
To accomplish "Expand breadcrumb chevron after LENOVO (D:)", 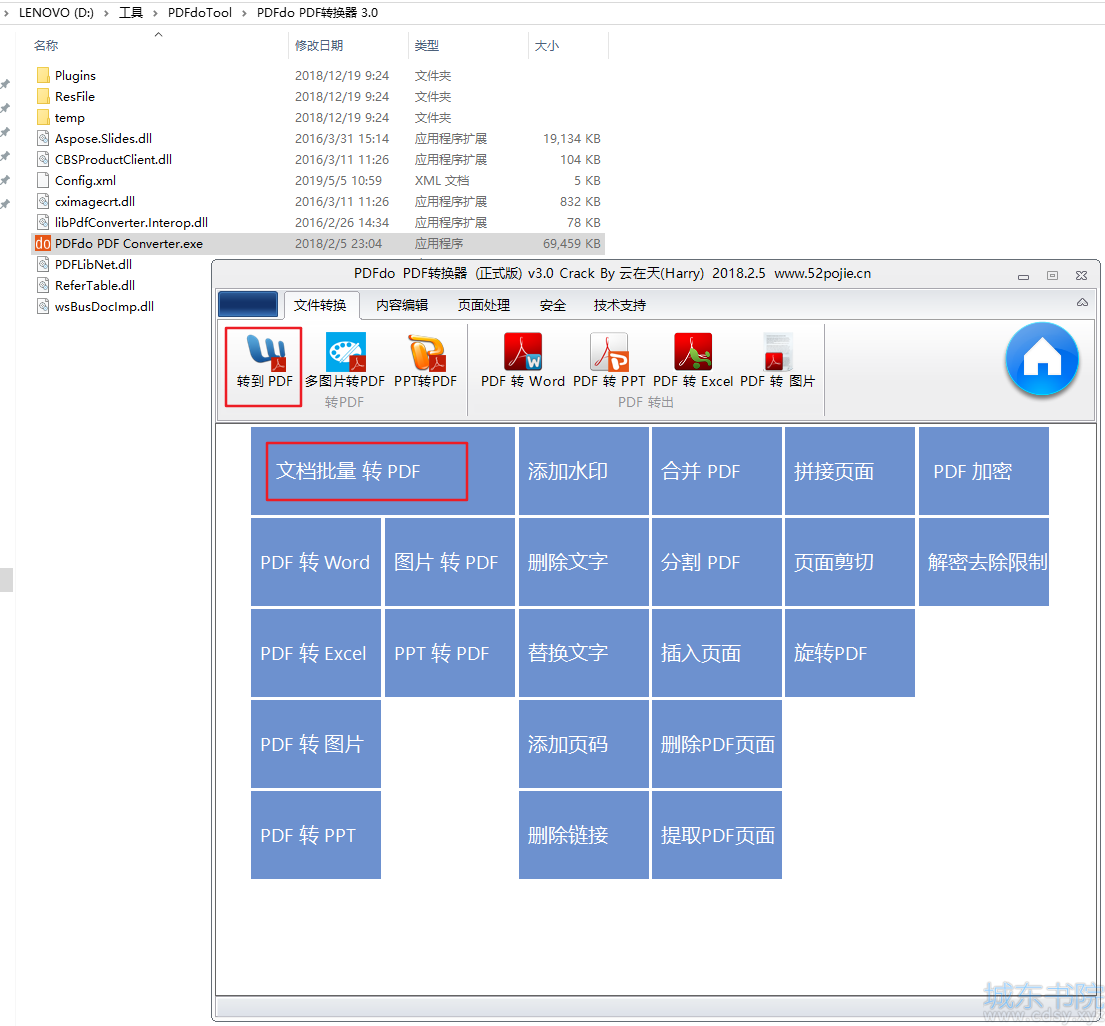I will 106,13.
